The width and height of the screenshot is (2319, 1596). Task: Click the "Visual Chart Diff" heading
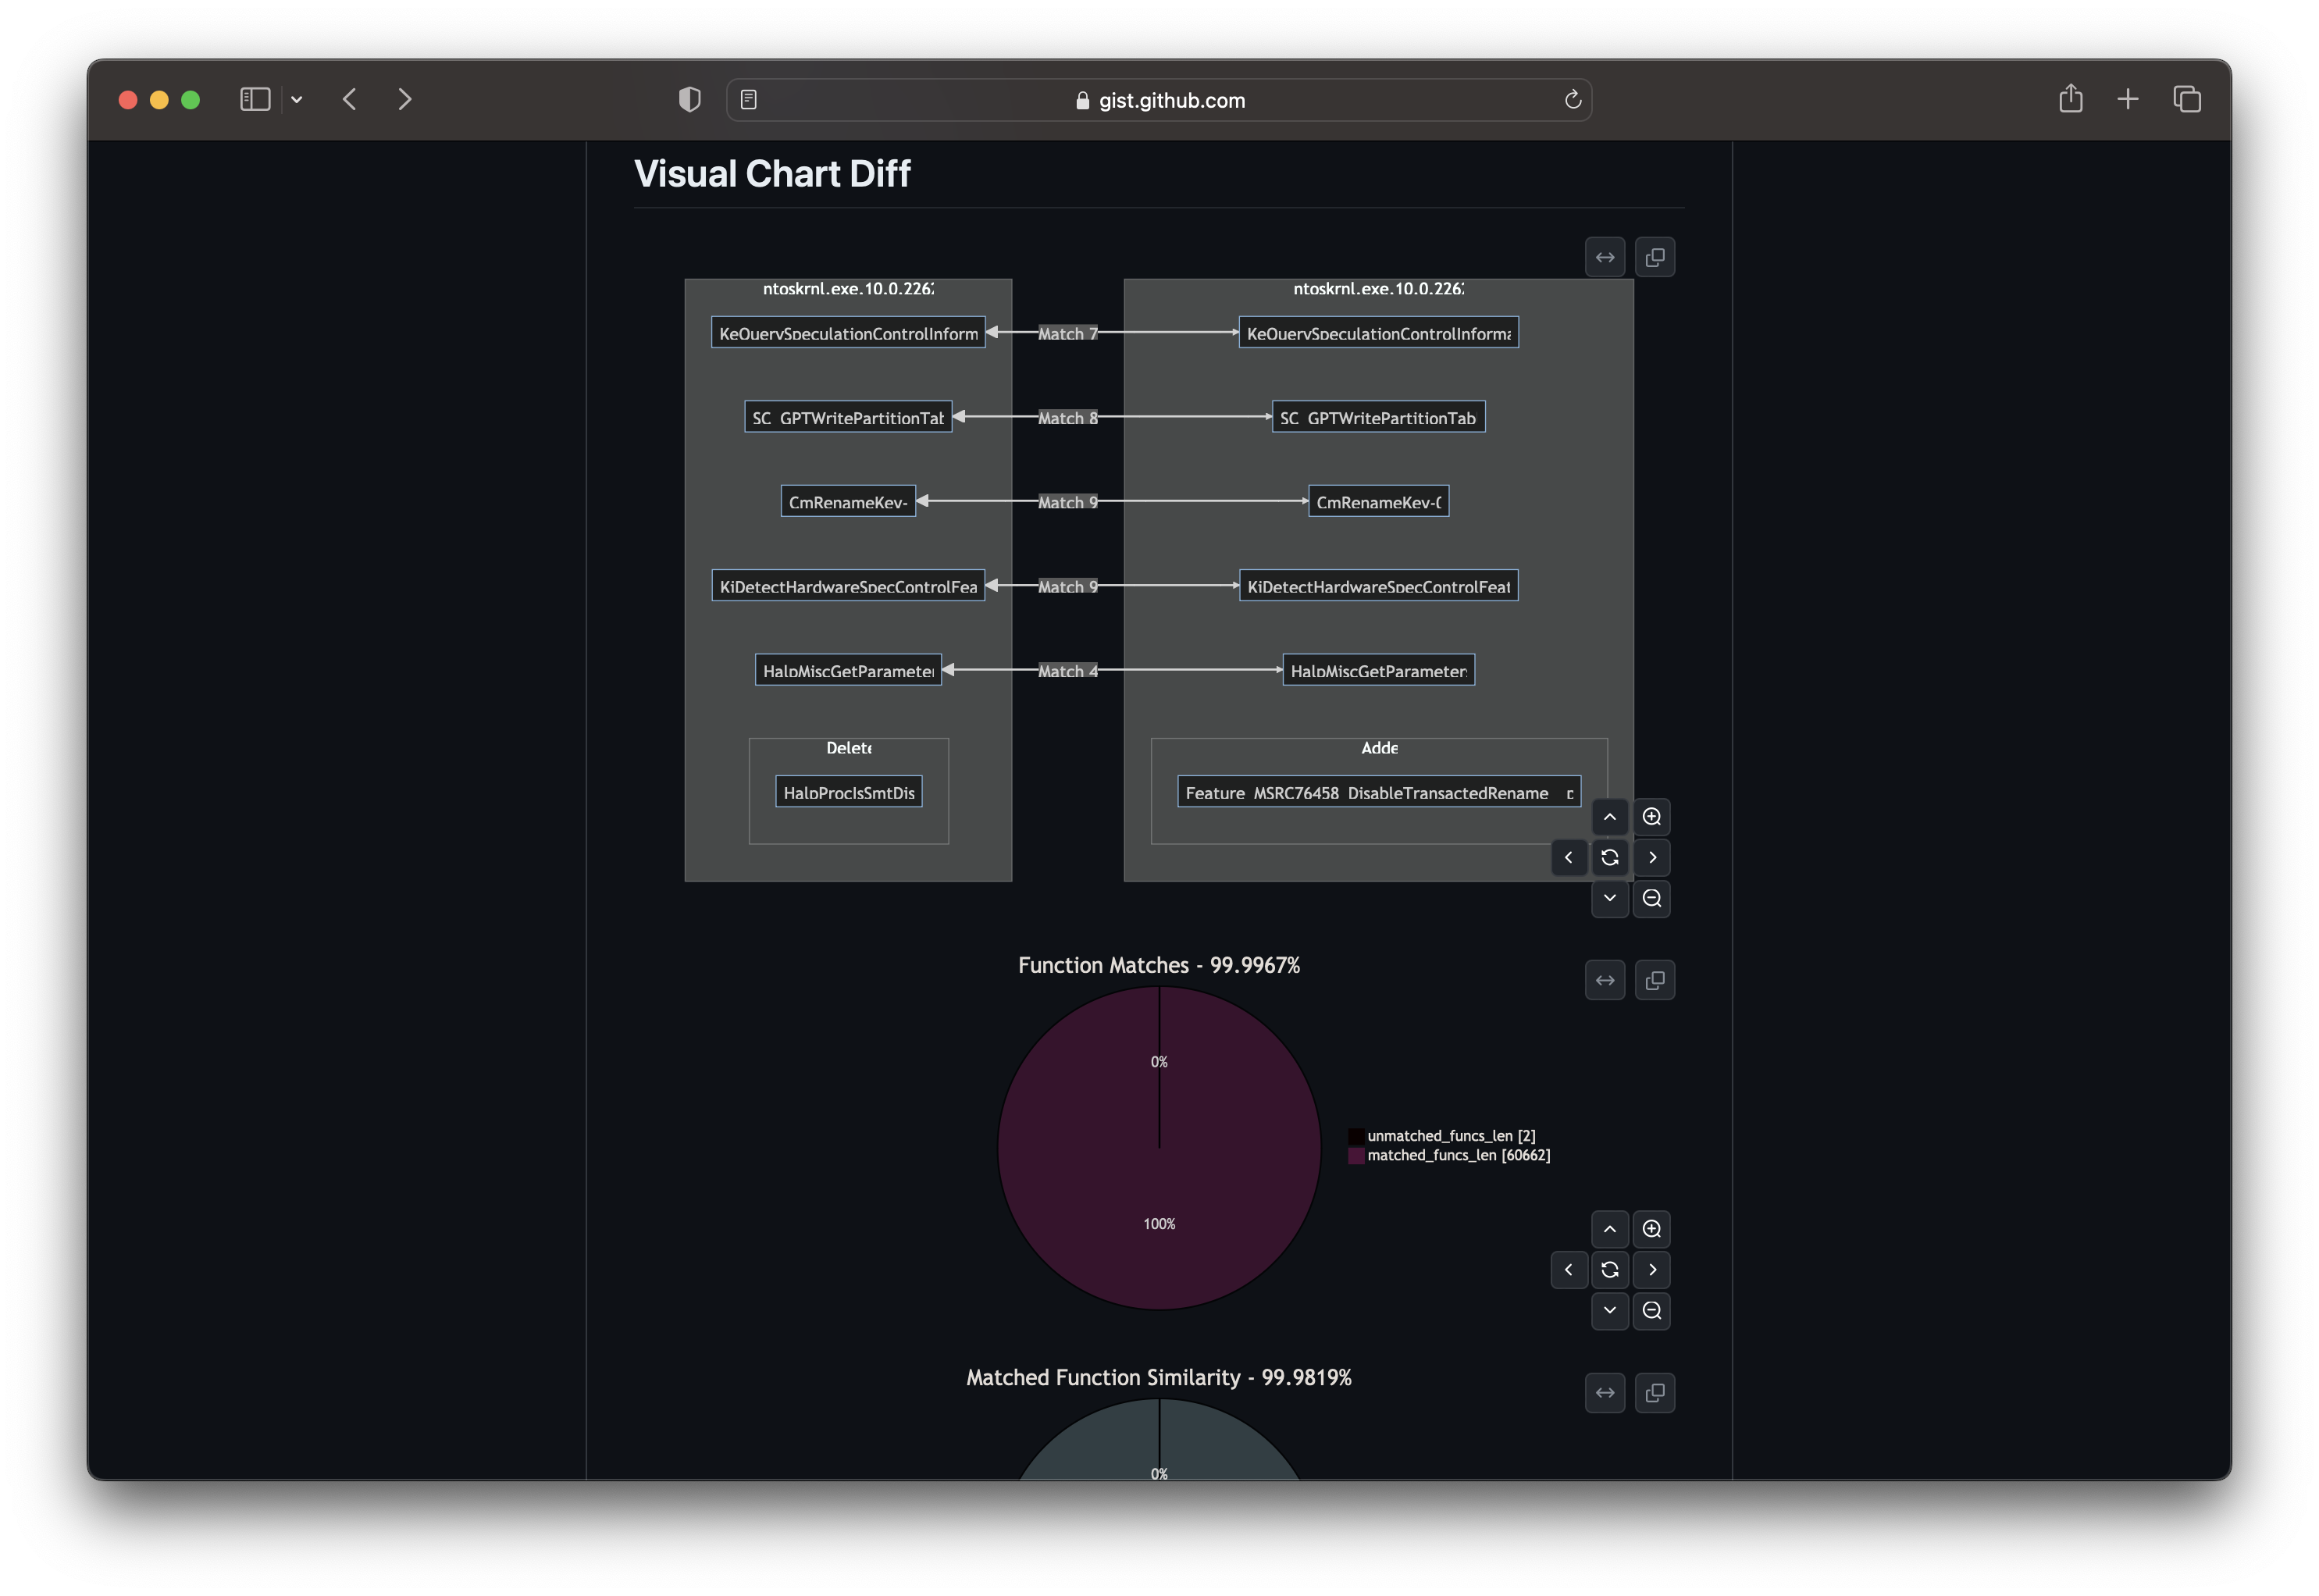pyautogui.click(x=772, y=174)
